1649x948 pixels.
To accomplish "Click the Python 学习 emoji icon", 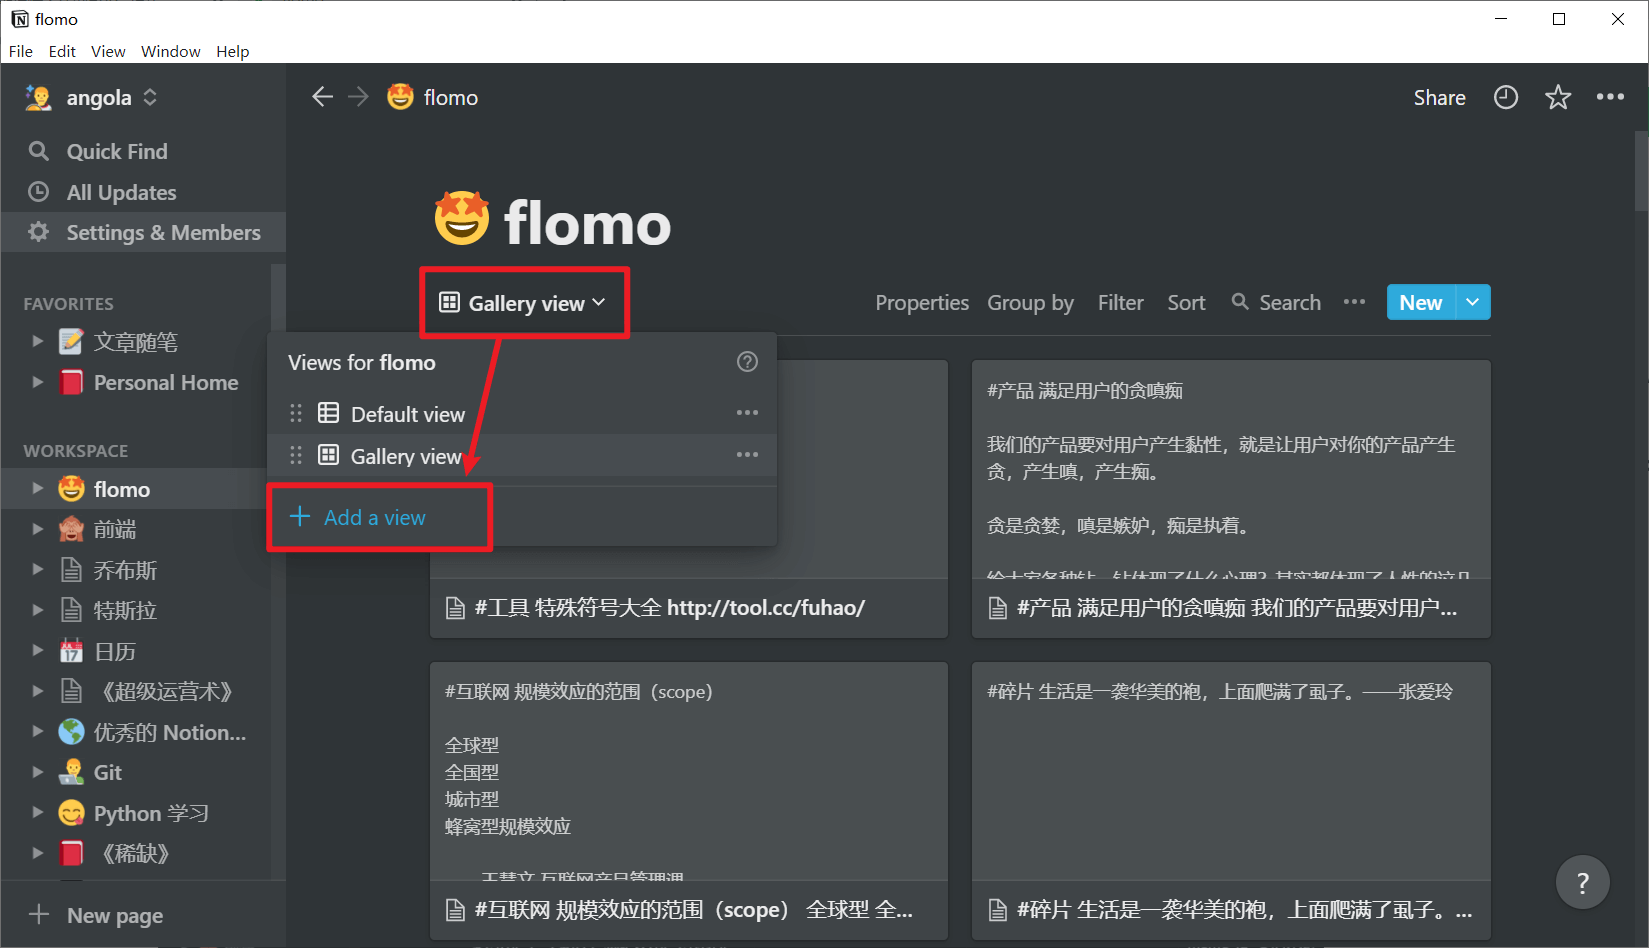I will 71,813.
